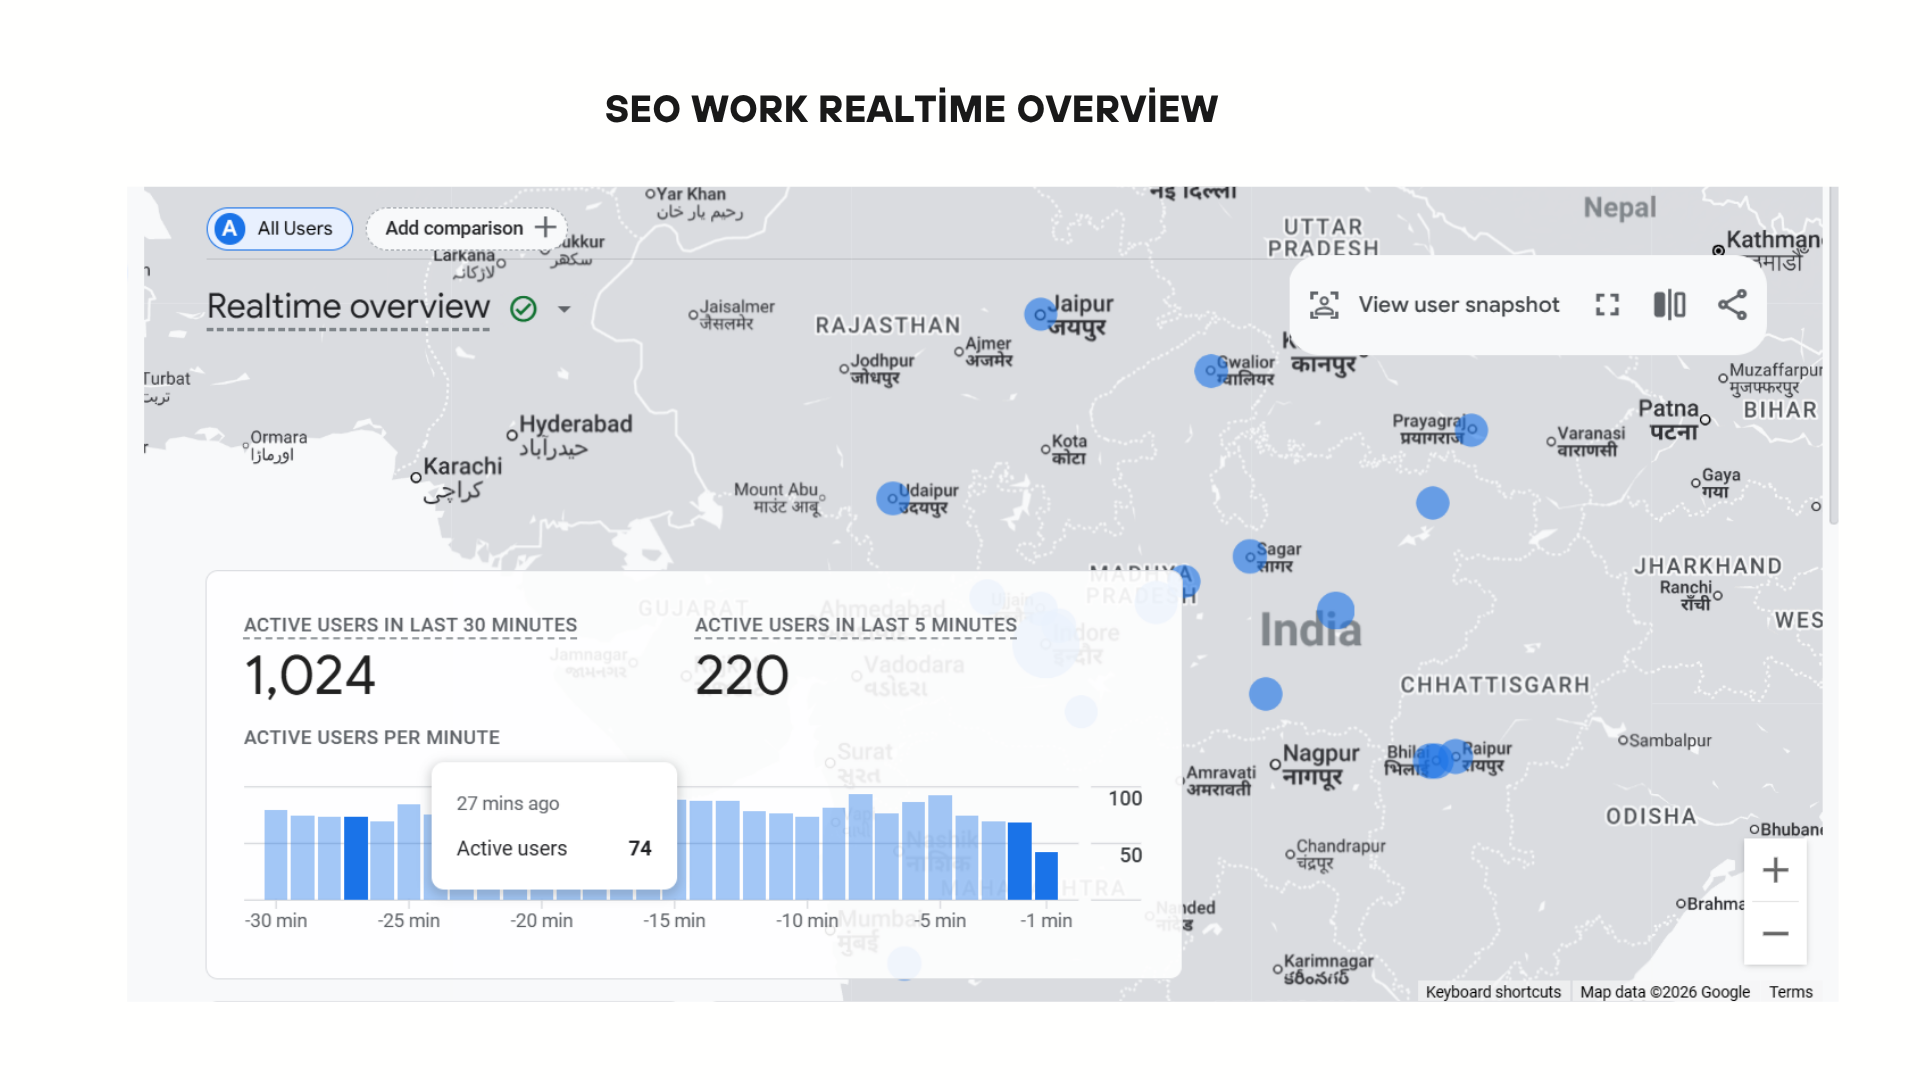Image resolution: width=1920 pixels, height=1080 pixels.
Task: Open Keyboard shortcuts link
Action: click(1493, 992)
